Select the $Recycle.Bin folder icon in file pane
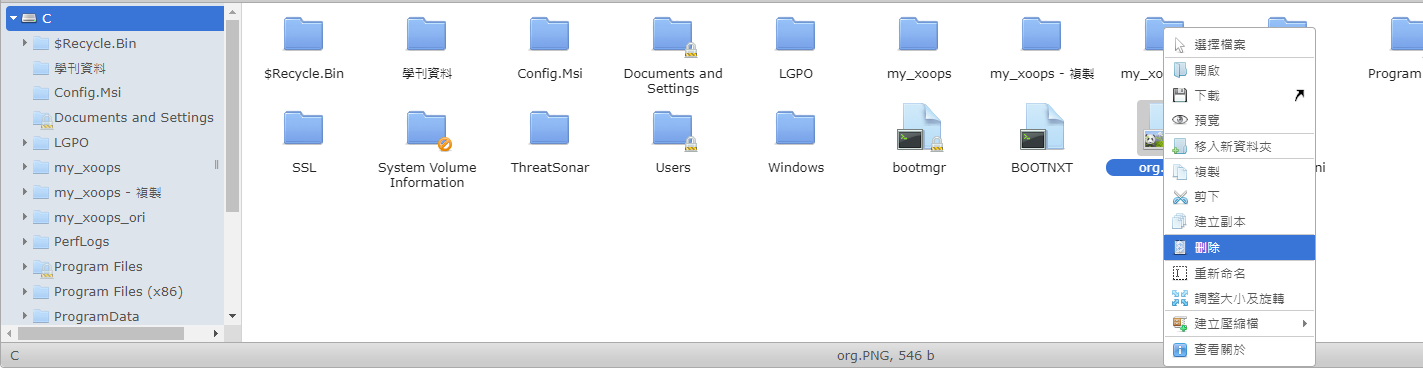Screen dimensions: 1423x368 [304, 35]
